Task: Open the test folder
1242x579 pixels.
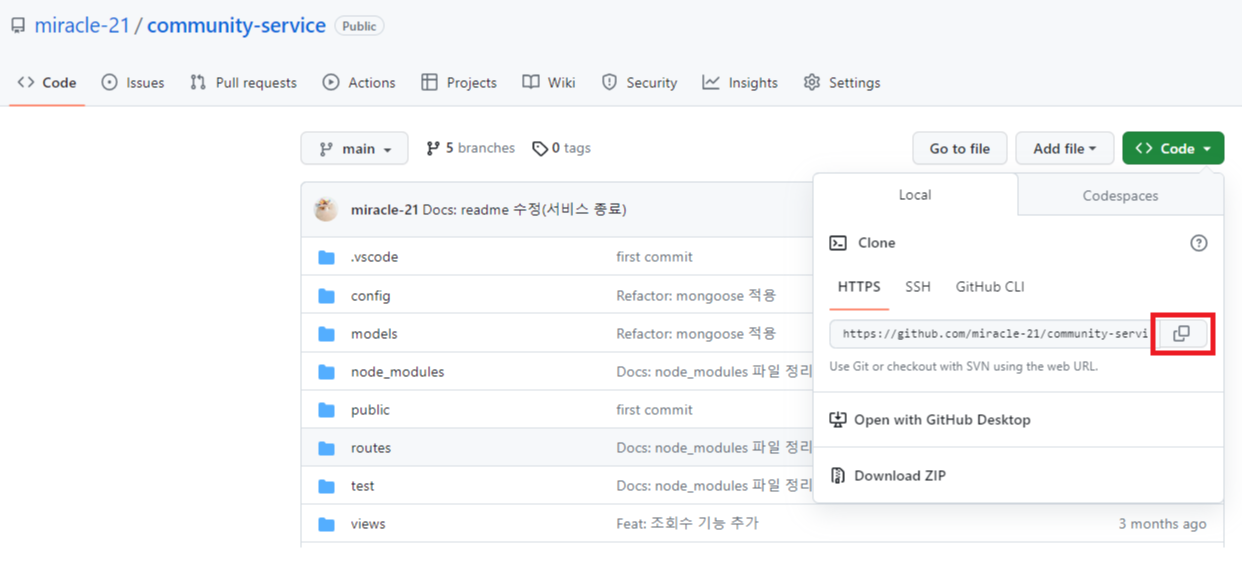Action: pyautogui.click(x=362, y=486)
